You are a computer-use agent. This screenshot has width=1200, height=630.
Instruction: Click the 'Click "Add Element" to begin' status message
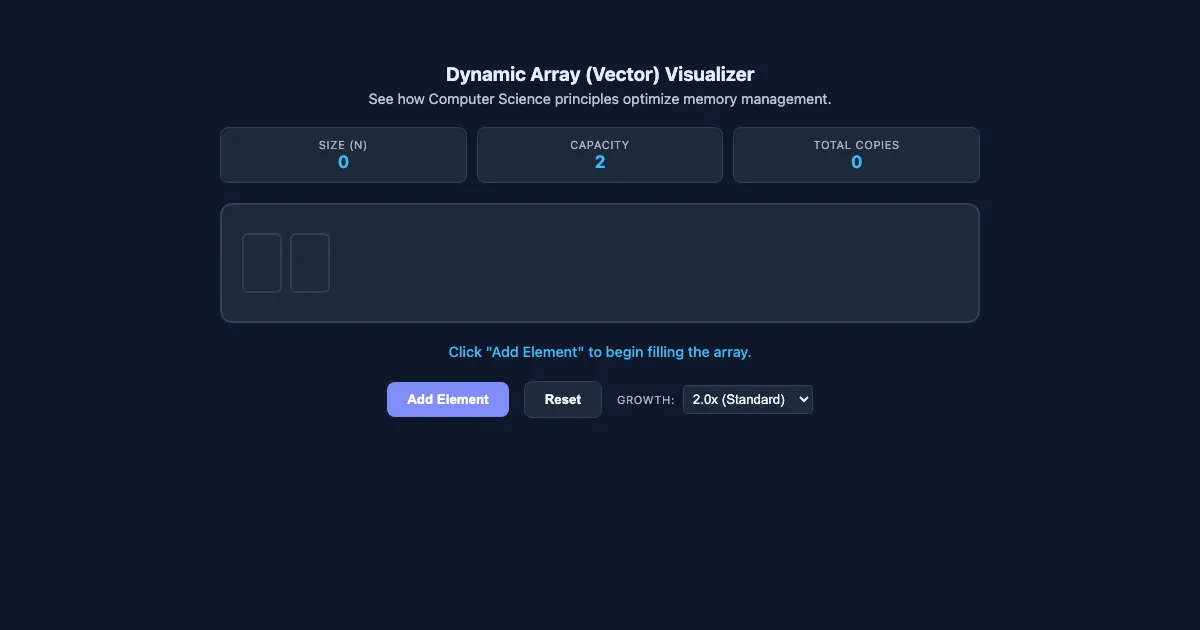600,352
